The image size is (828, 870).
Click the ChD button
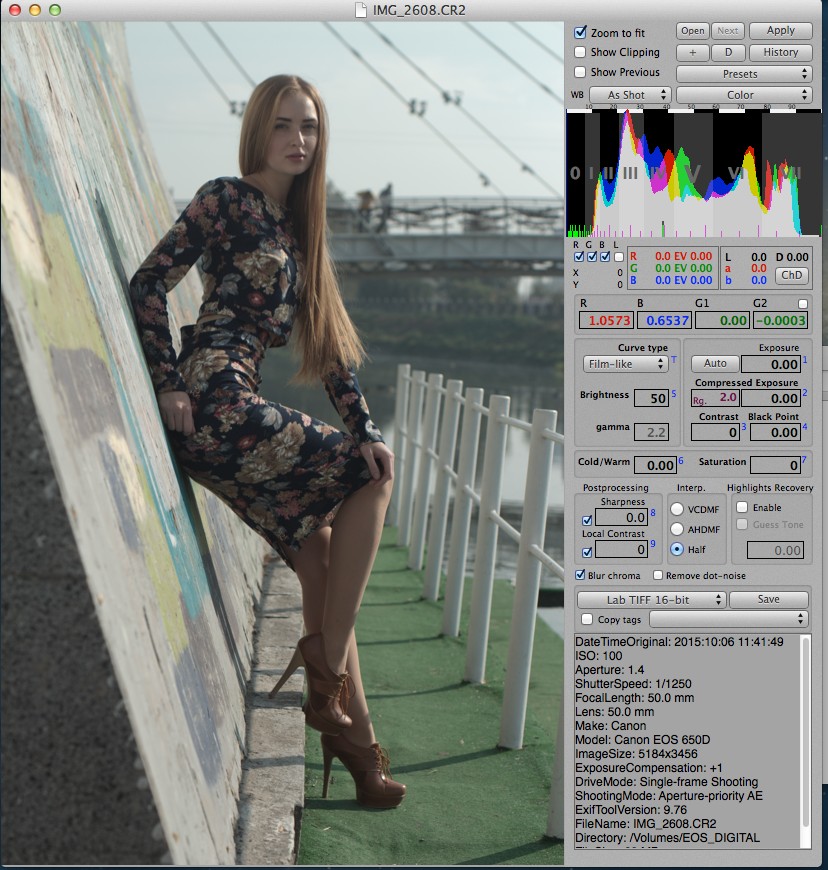coord(791,275)
